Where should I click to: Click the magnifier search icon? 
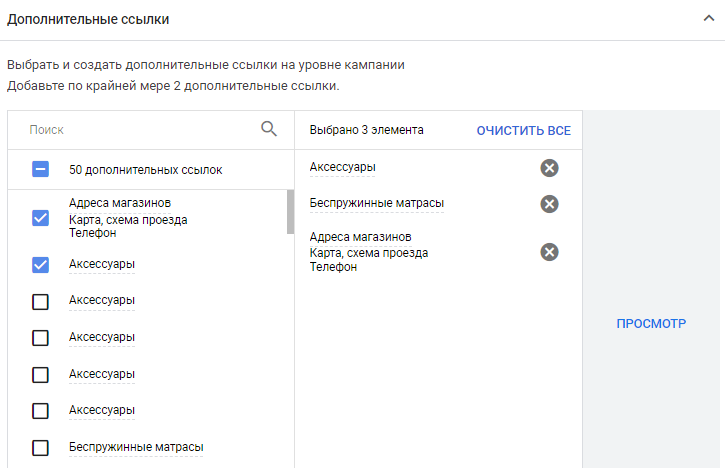coord(268,129)
